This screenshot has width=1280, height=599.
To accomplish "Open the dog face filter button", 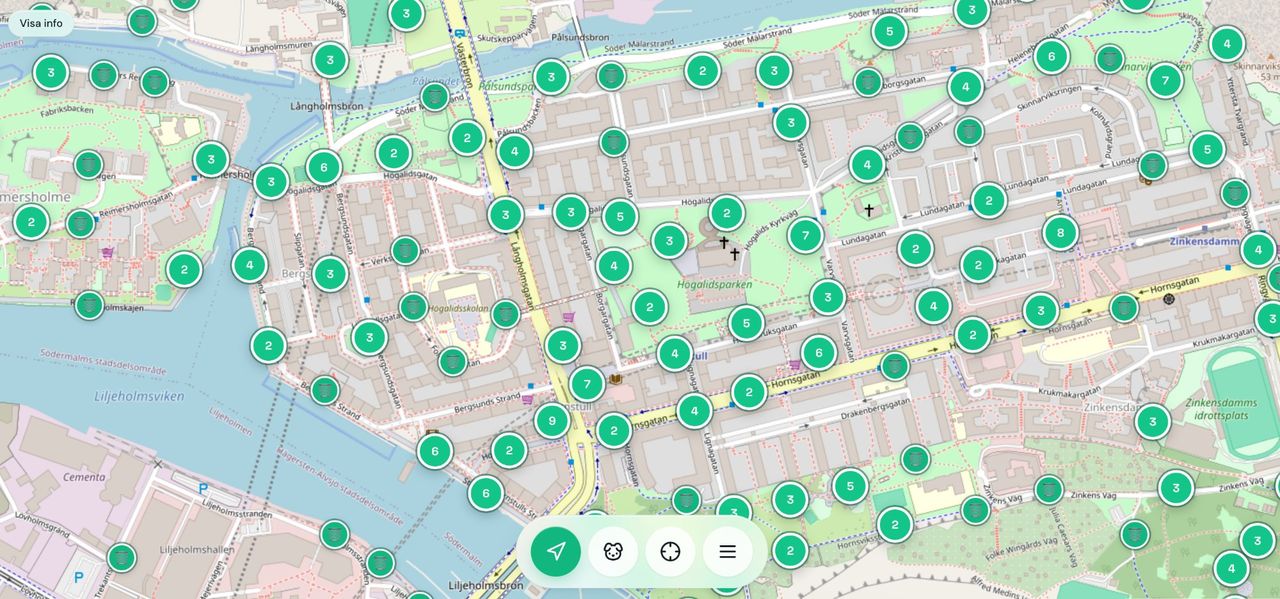I will coord(613,551).
